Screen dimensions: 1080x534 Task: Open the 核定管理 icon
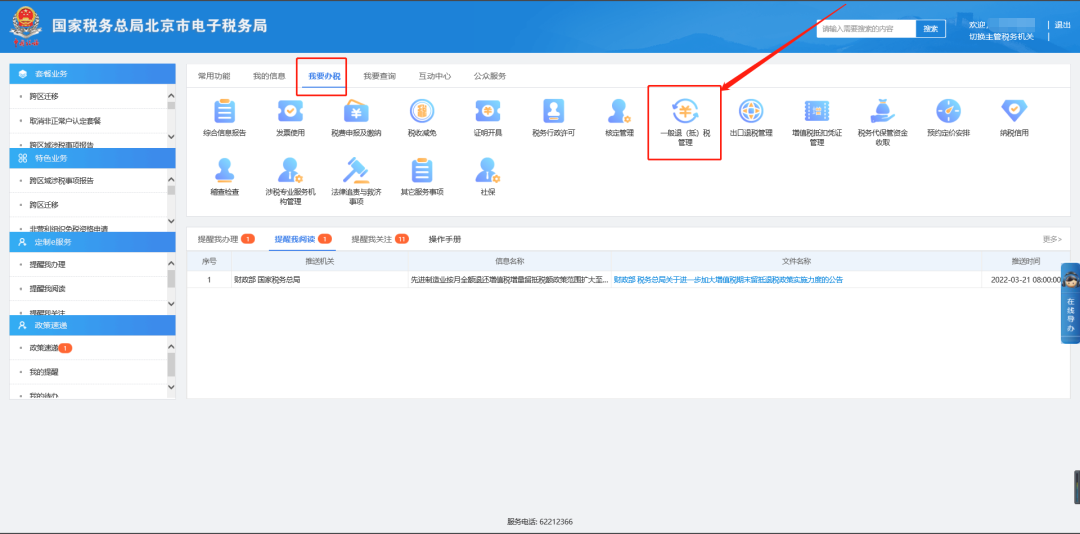(x=619, y=111)
